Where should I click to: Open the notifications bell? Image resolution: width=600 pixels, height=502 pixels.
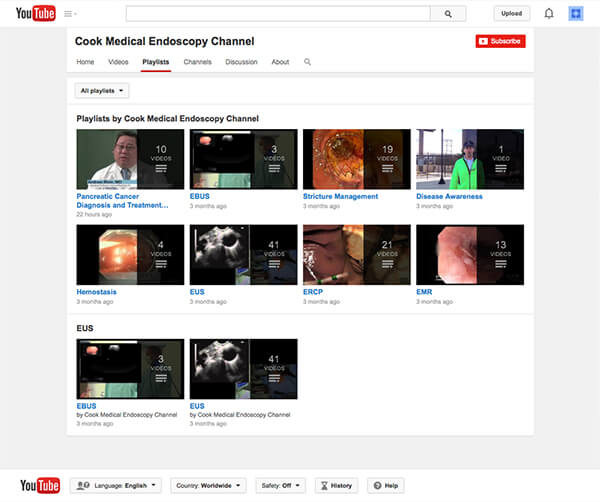[549, 14]
